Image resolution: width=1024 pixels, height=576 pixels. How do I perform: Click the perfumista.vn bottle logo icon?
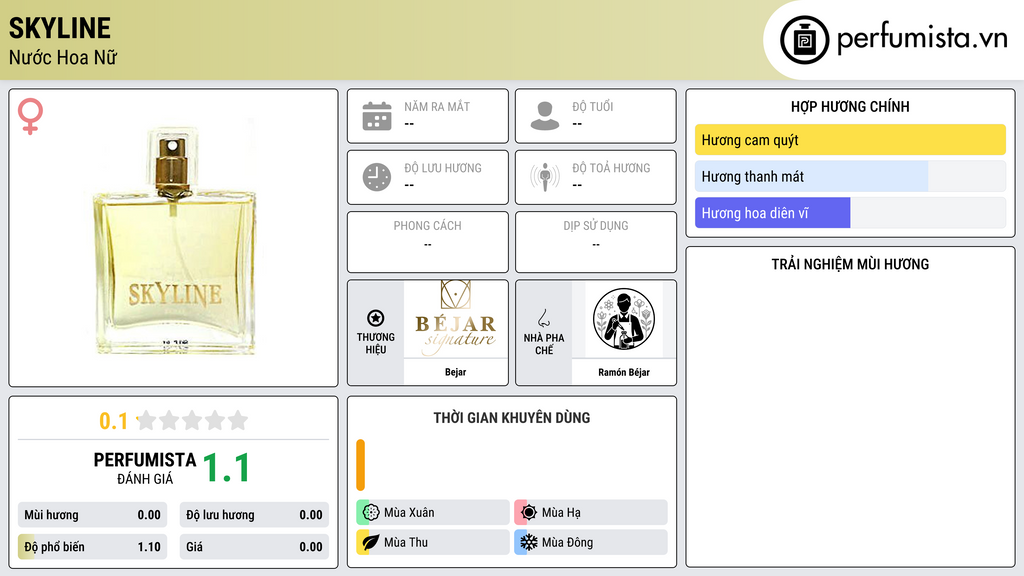pos(805,40)
